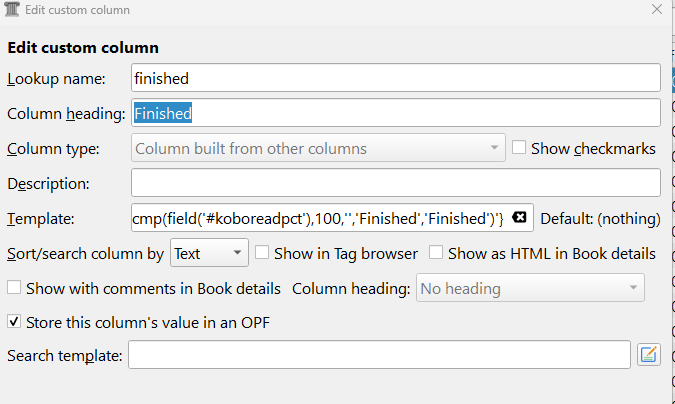This screenshot has height=404, width=675.
Task: Clear the Template field with the erase icon
Action: coord(519,218)
